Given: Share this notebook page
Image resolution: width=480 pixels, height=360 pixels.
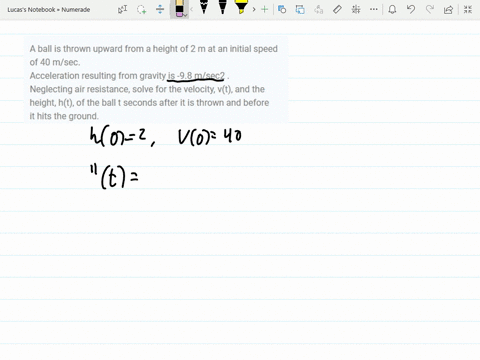Looking at the screenshot, I should [x=448, y=9].
